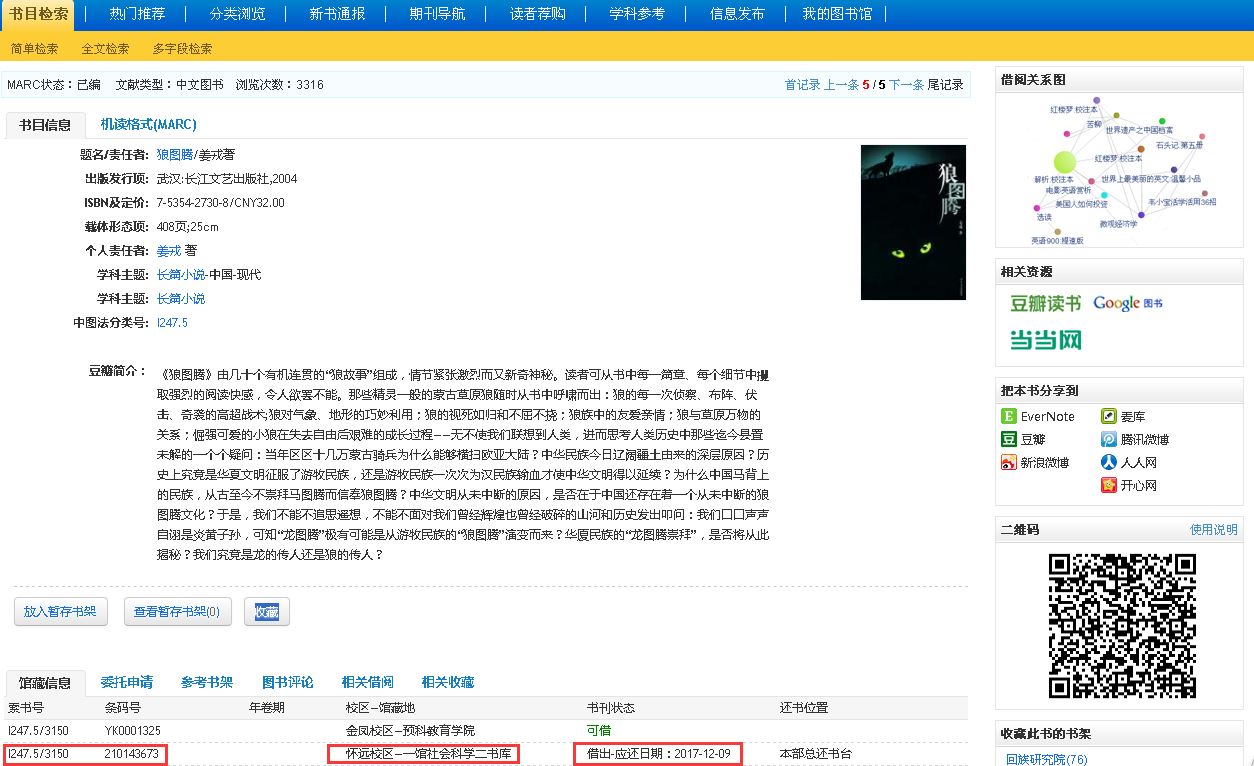Share the book to 新浪微博
The width and height of the screenshot is (1254, 766).
click(x=1035, y=462)
